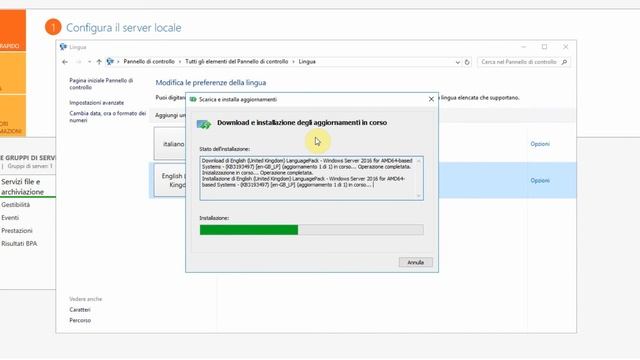
Task: Close the Lingua window
Action: pos(566,47)
